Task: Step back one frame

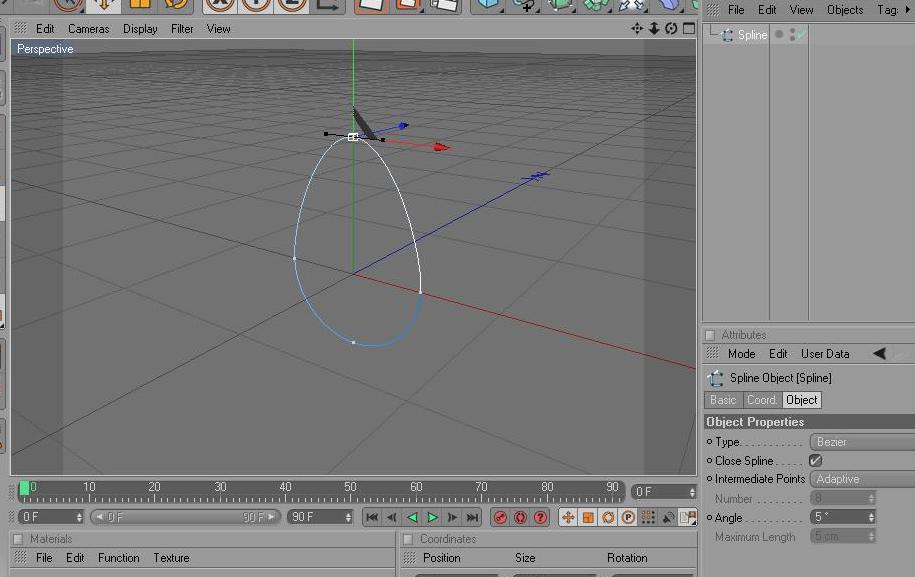Action: click(x=392, y=517)
